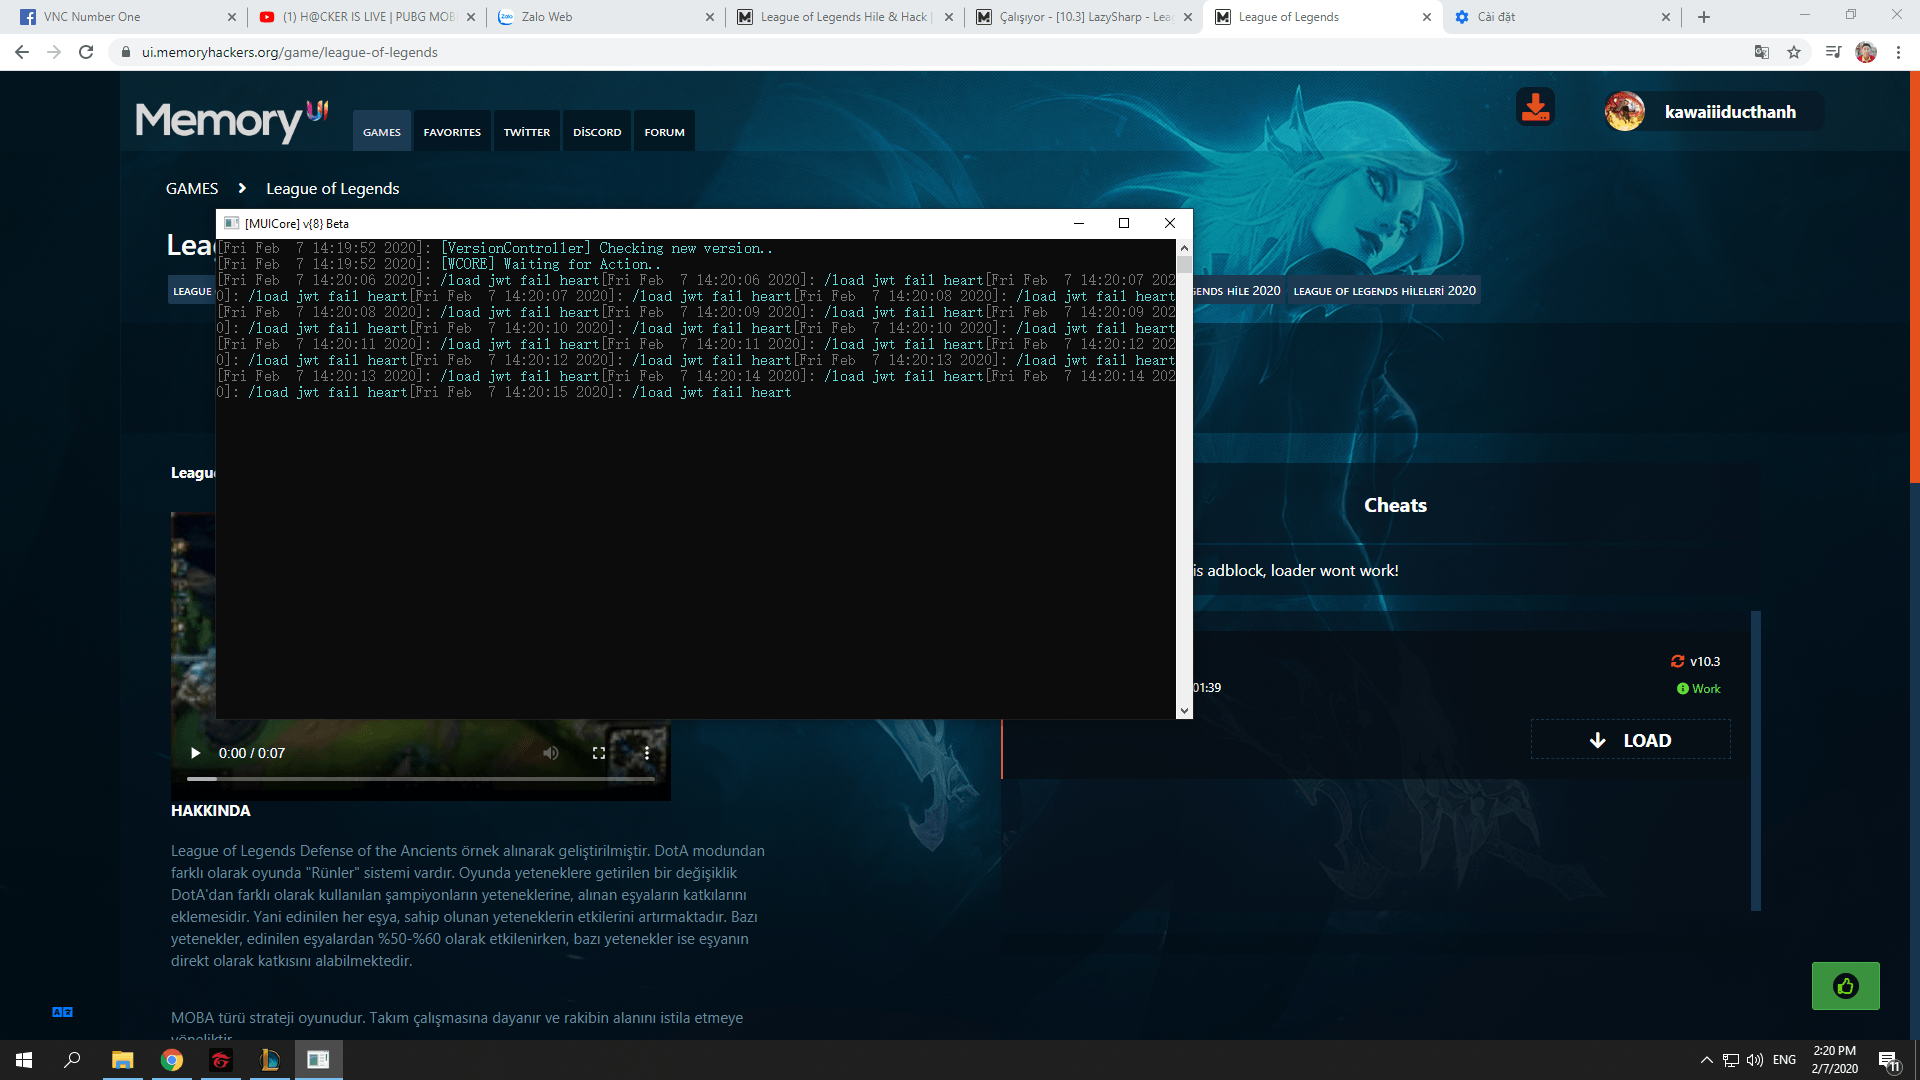
Task: Click the site lock security icon
Action: [x=125, y=52]
